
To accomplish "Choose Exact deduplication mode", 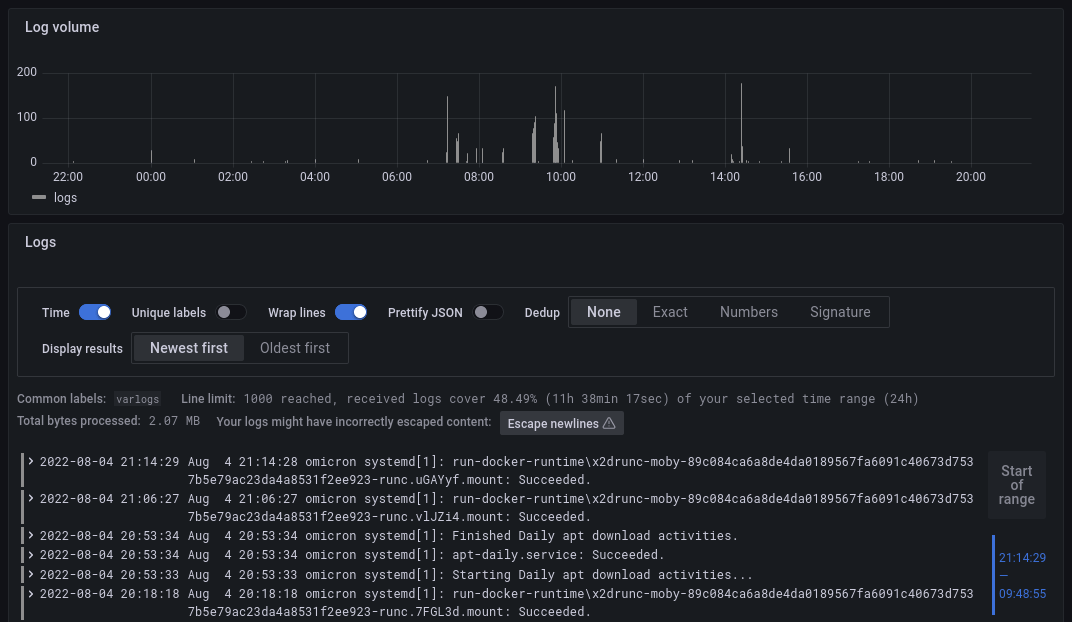I will (670, 312).
